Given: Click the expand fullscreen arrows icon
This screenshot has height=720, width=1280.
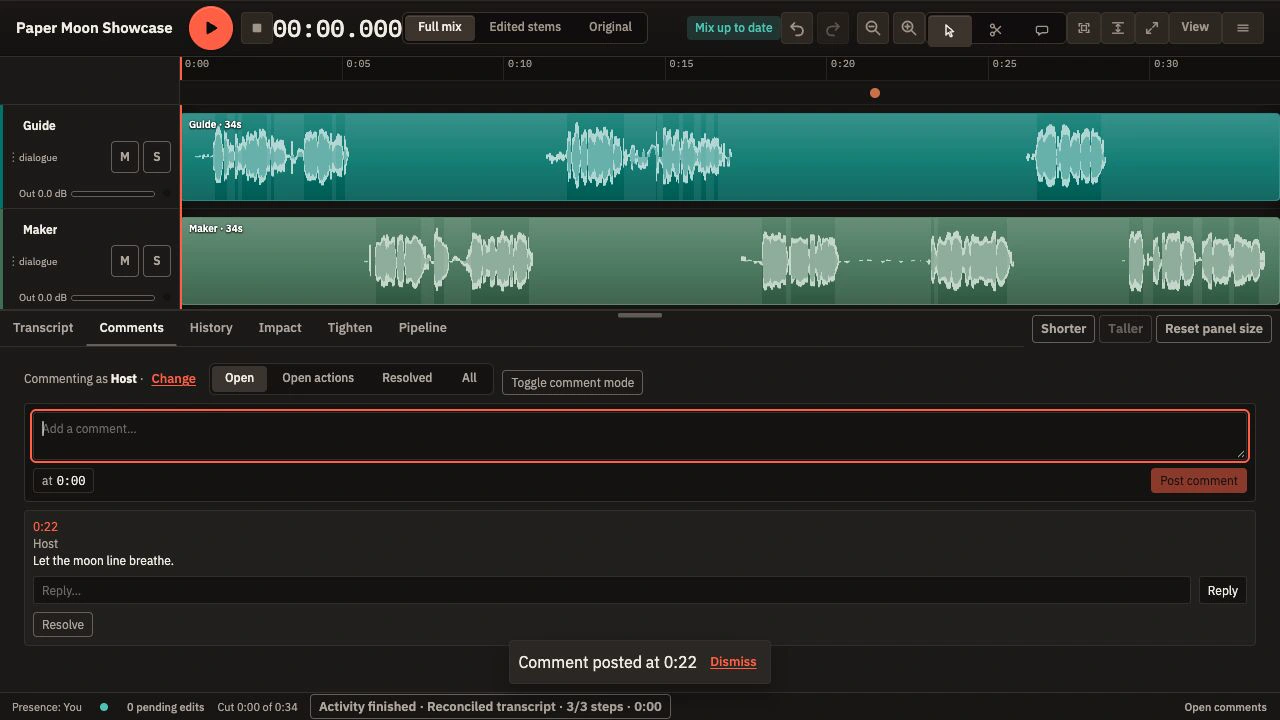Looking at the screenshot, I should pos(1152,28).
